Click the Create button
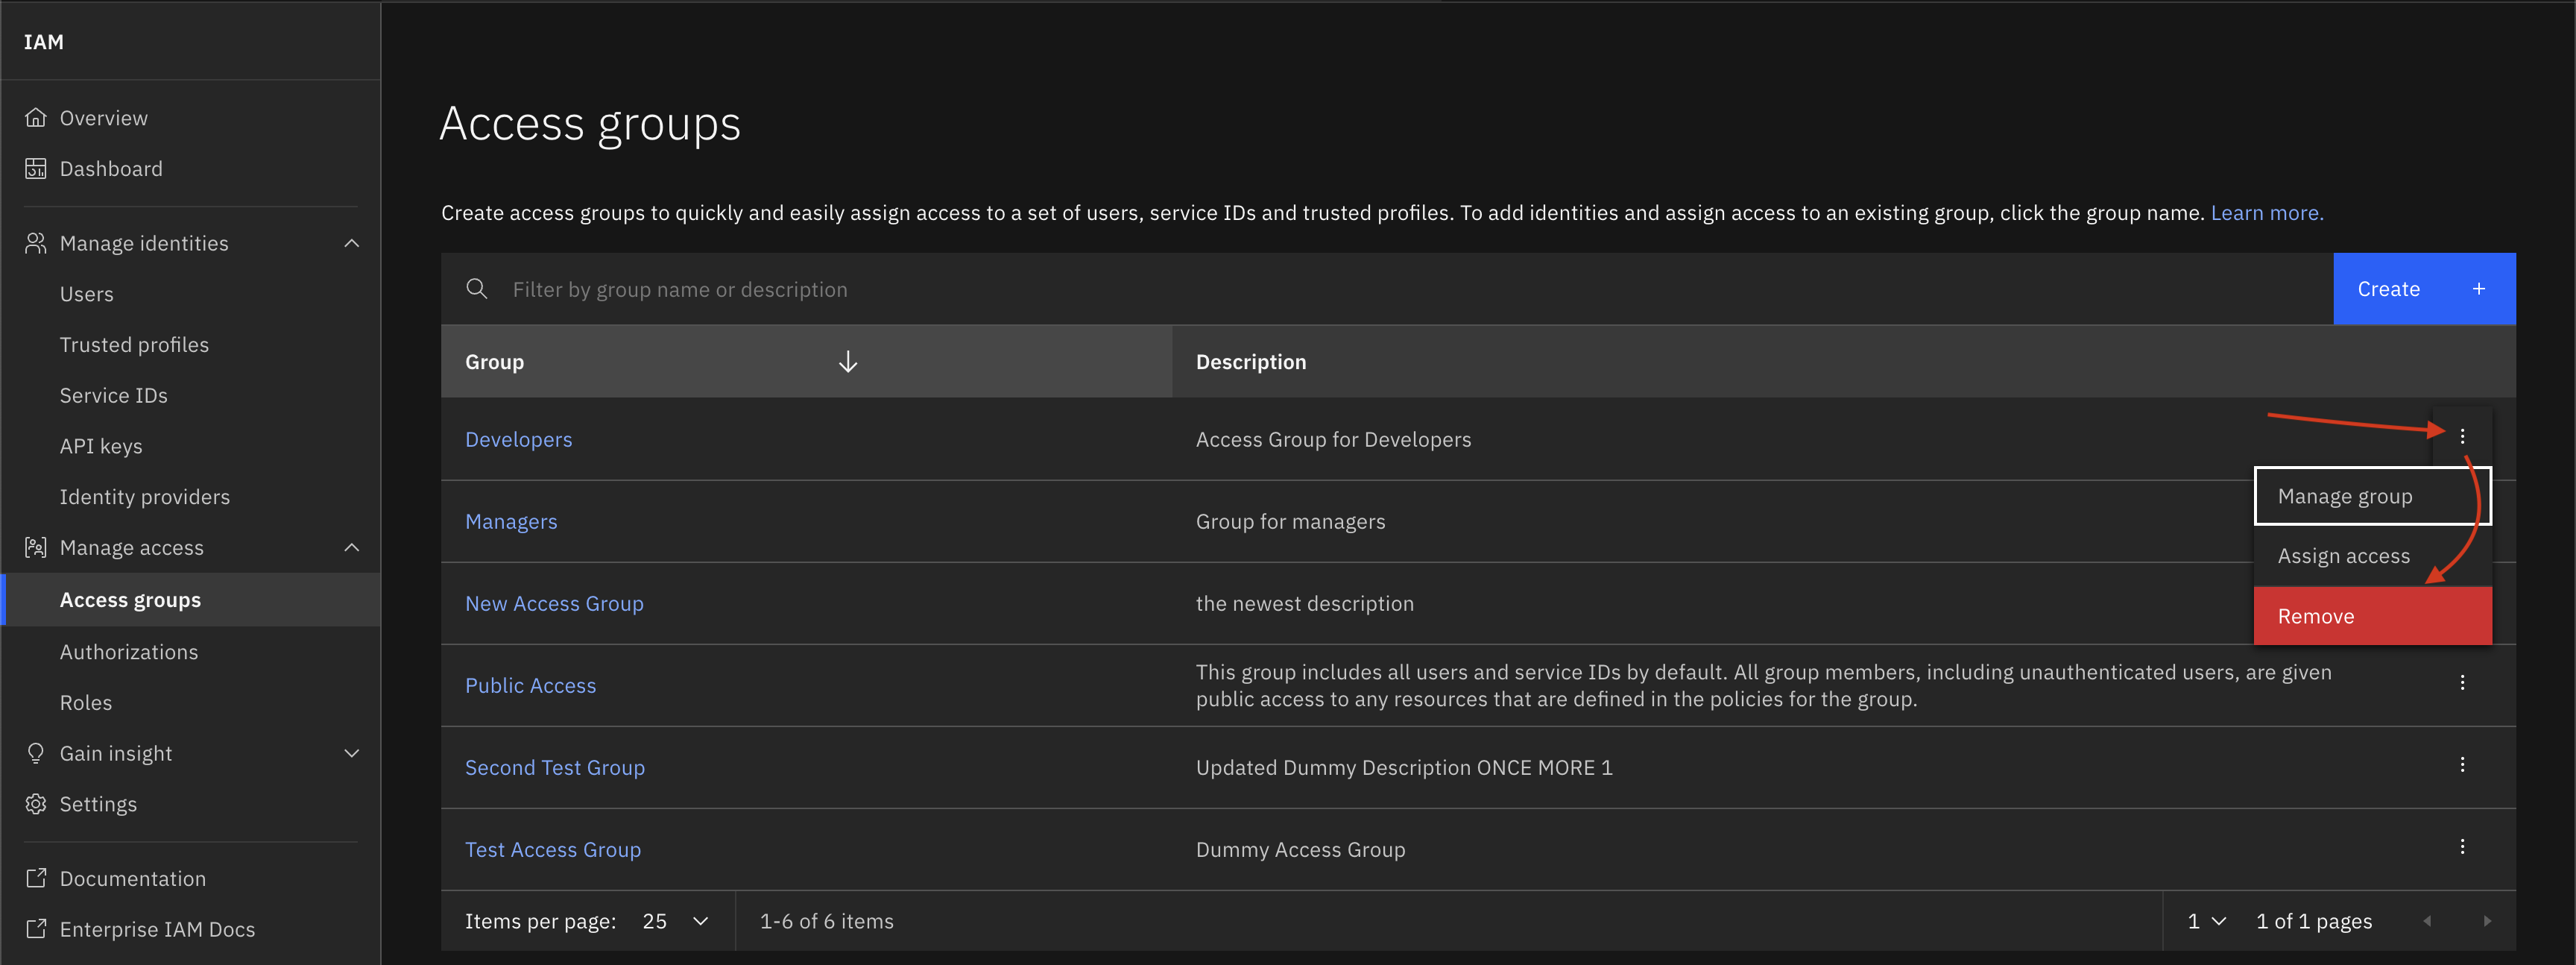This screenshot has width=2576, height=965. pos(2424,289)
